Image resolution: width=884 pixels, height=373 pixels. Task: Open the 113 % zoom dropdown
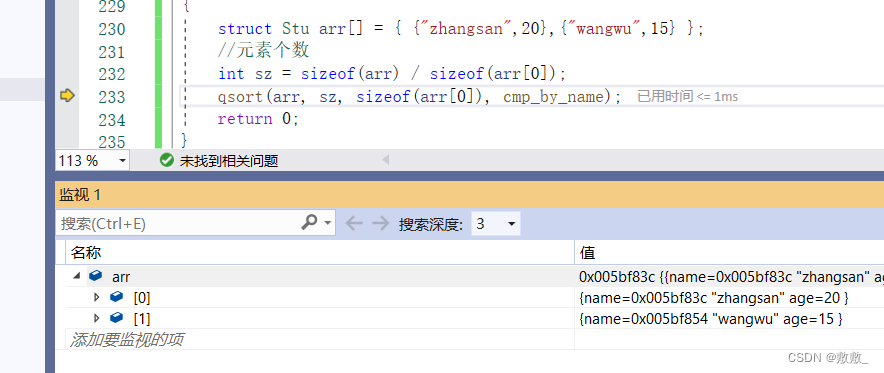pos(122,161)
